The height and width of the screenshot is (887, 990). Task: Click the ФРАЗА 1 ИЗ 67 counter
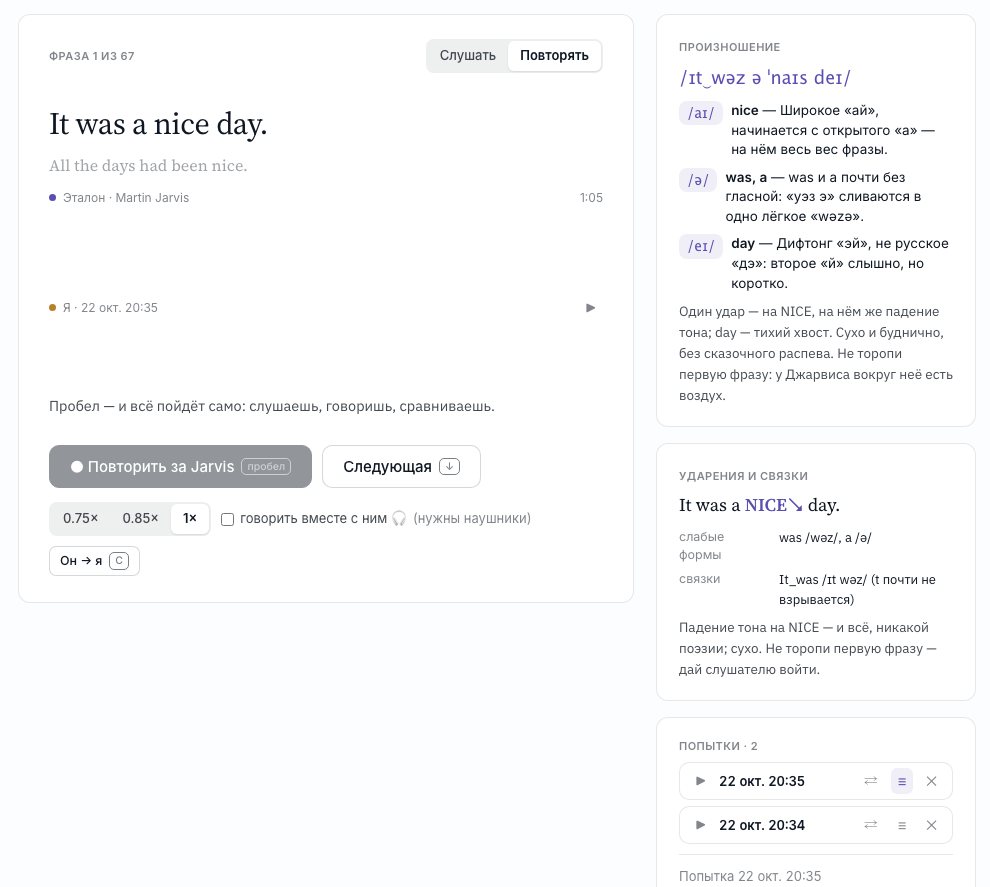click(92, 56)
